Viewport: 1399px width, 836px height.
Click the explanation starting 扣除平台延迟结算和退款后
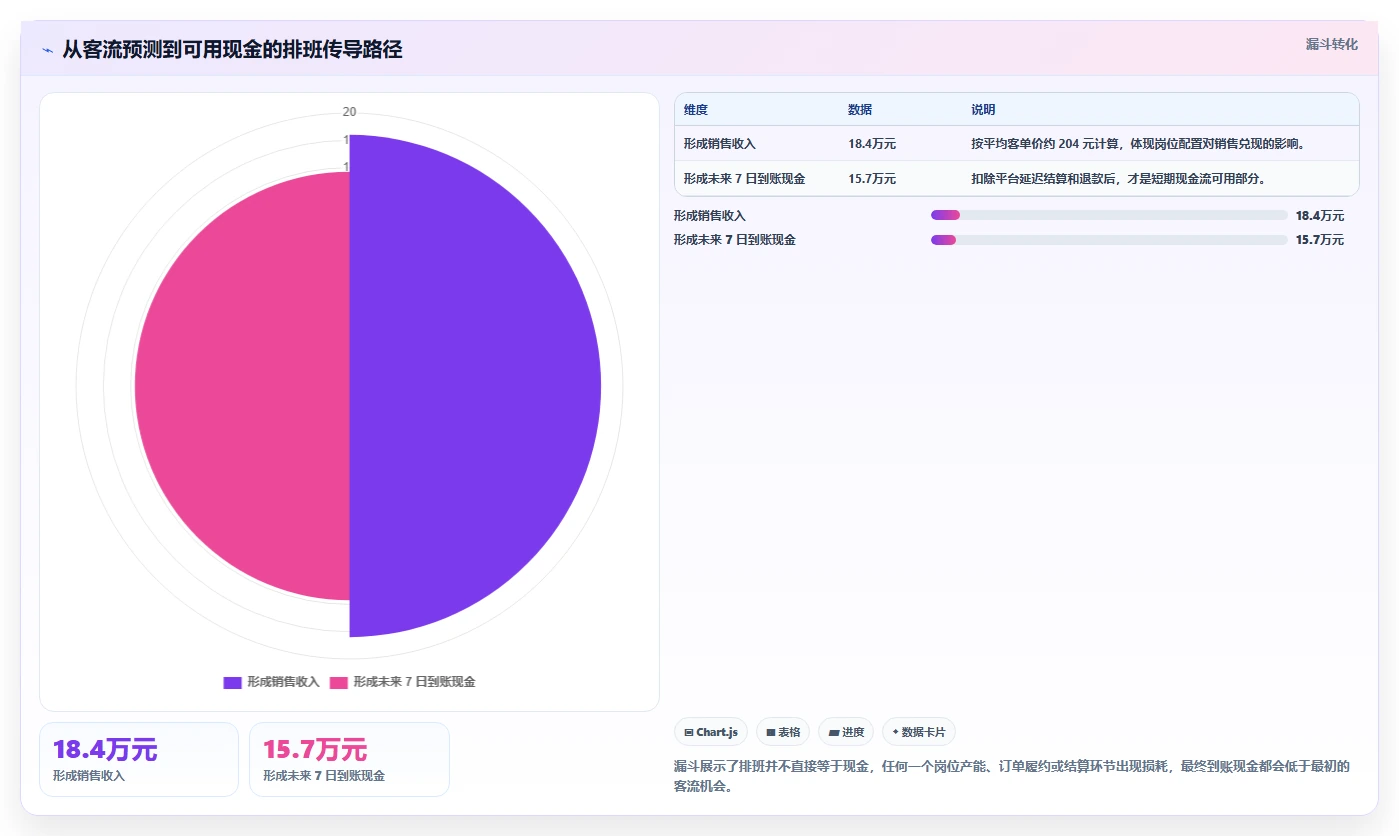click(x=1119, y=179)
